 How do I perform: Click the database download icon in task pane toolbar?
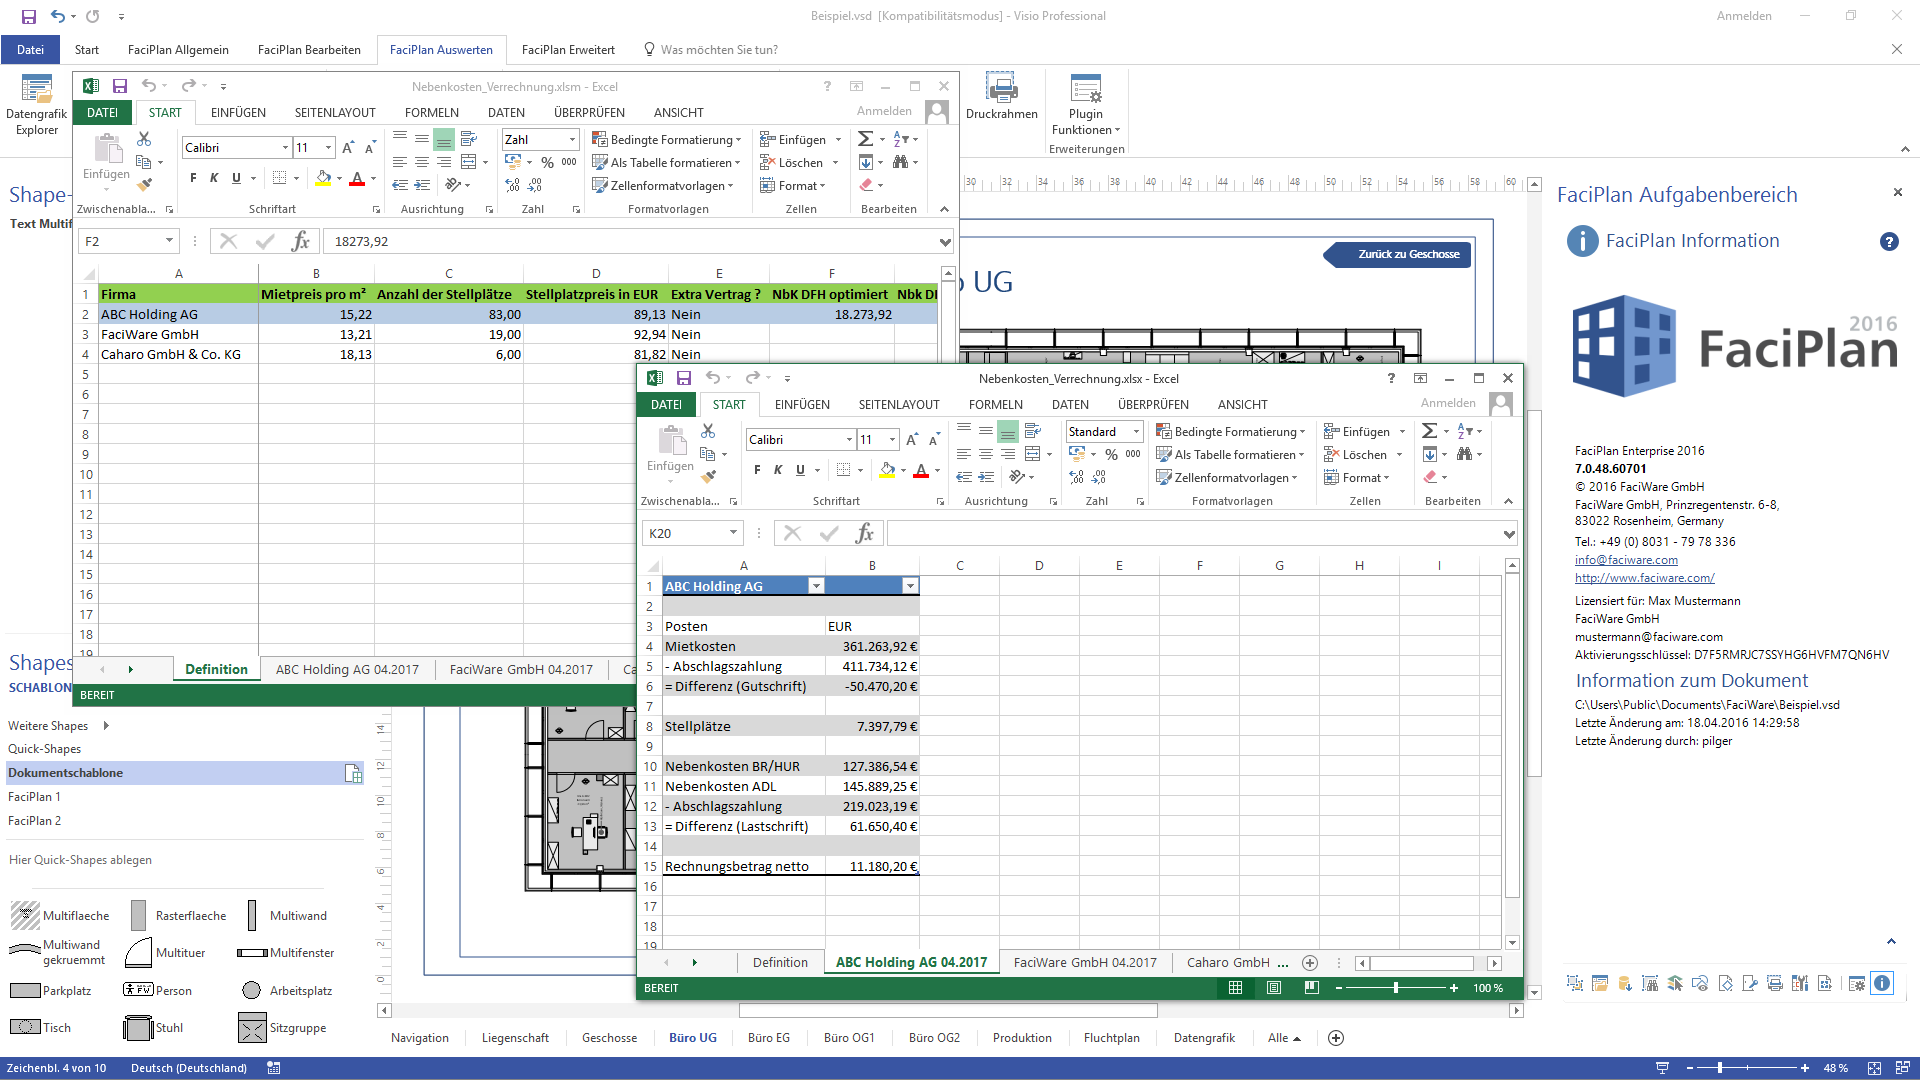1625,983
